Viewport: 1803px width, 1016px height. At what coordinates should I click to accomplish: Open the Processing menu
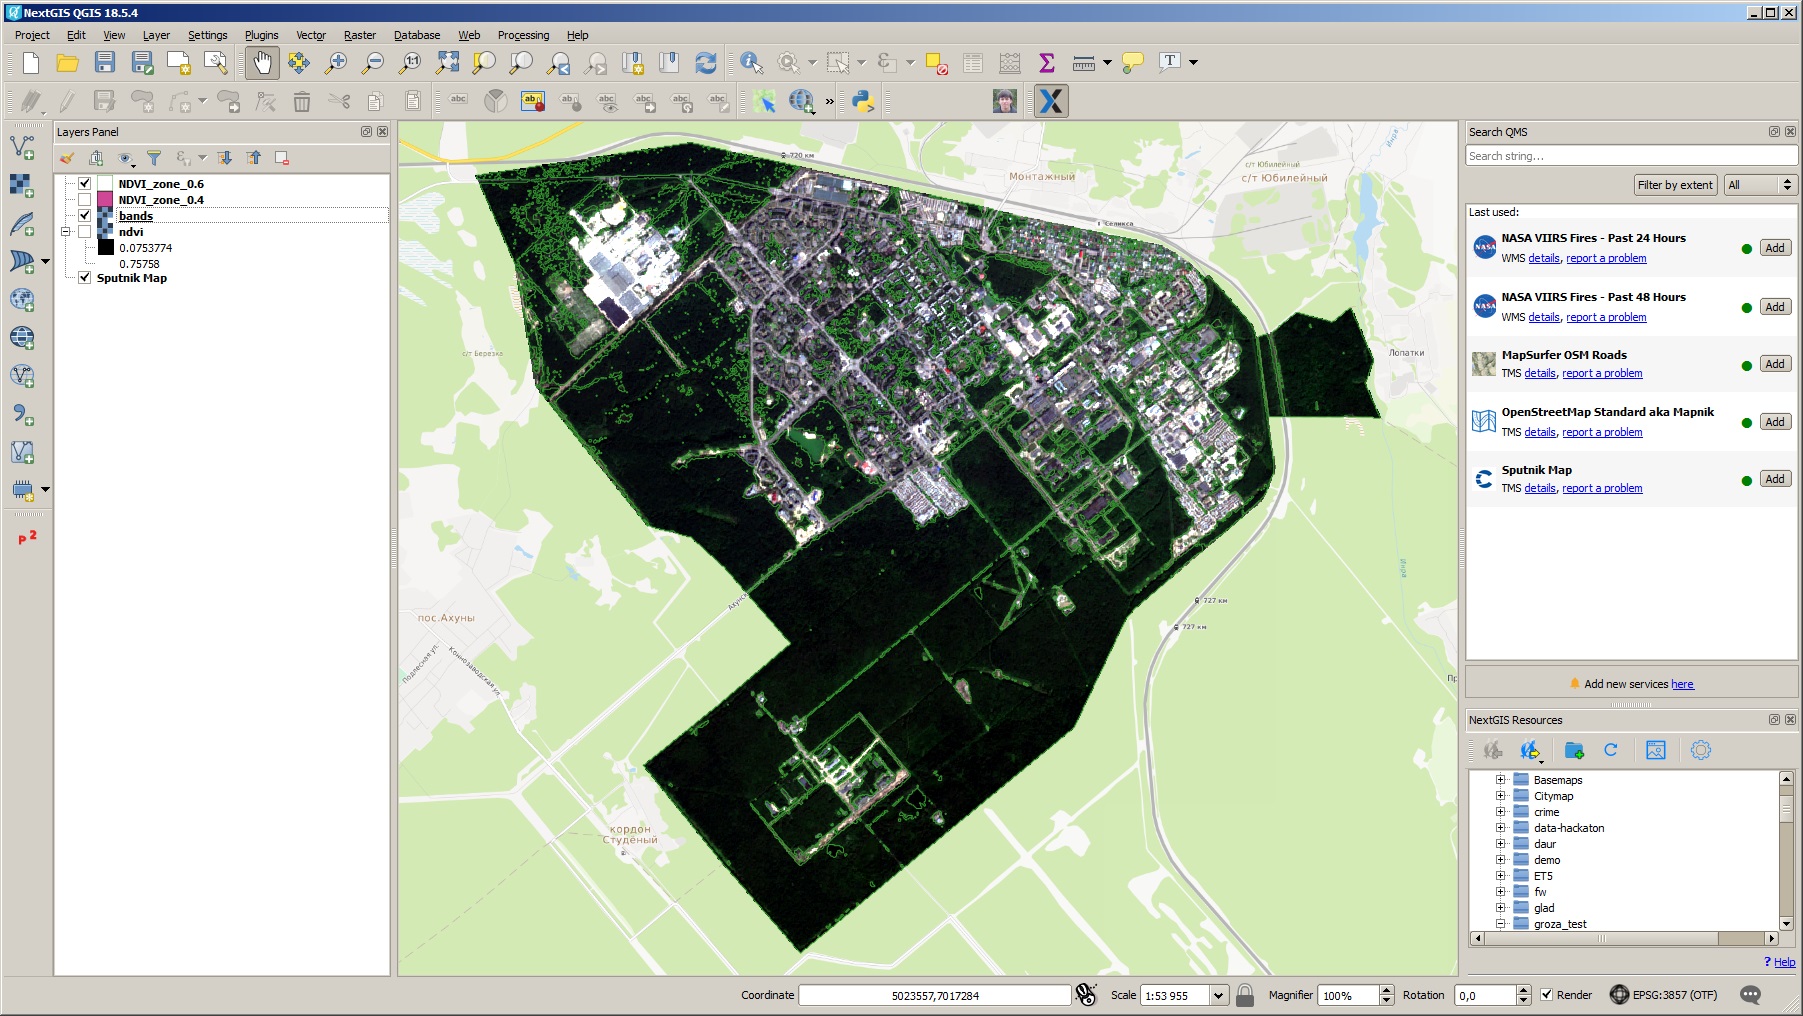(x=523, y=35)
